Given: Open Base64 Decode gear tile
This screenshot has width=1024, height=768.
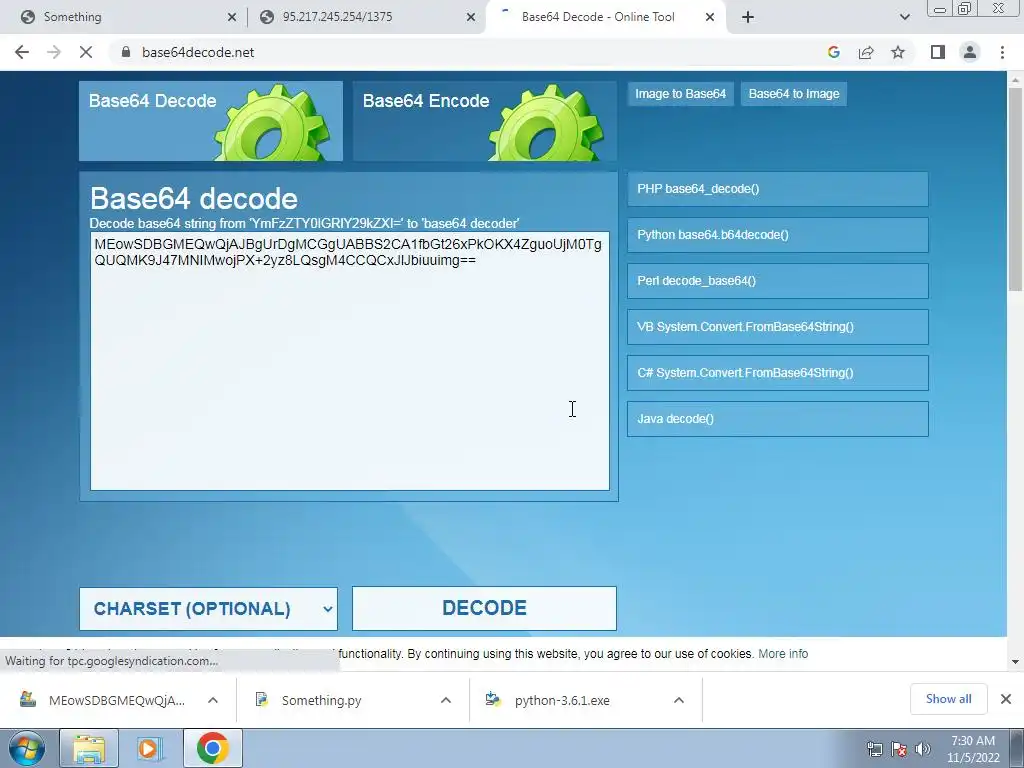Looking at the screenshot, I should point(211,121).
